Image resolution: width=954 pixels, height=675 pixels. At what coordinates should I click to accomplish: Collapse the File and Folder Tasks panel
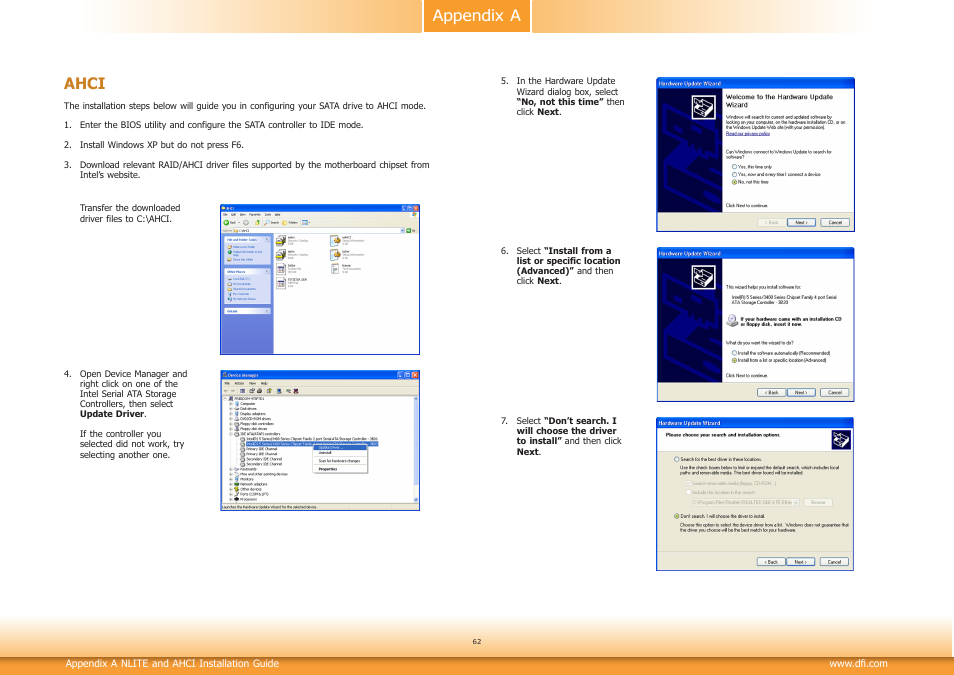pos(267,239)
